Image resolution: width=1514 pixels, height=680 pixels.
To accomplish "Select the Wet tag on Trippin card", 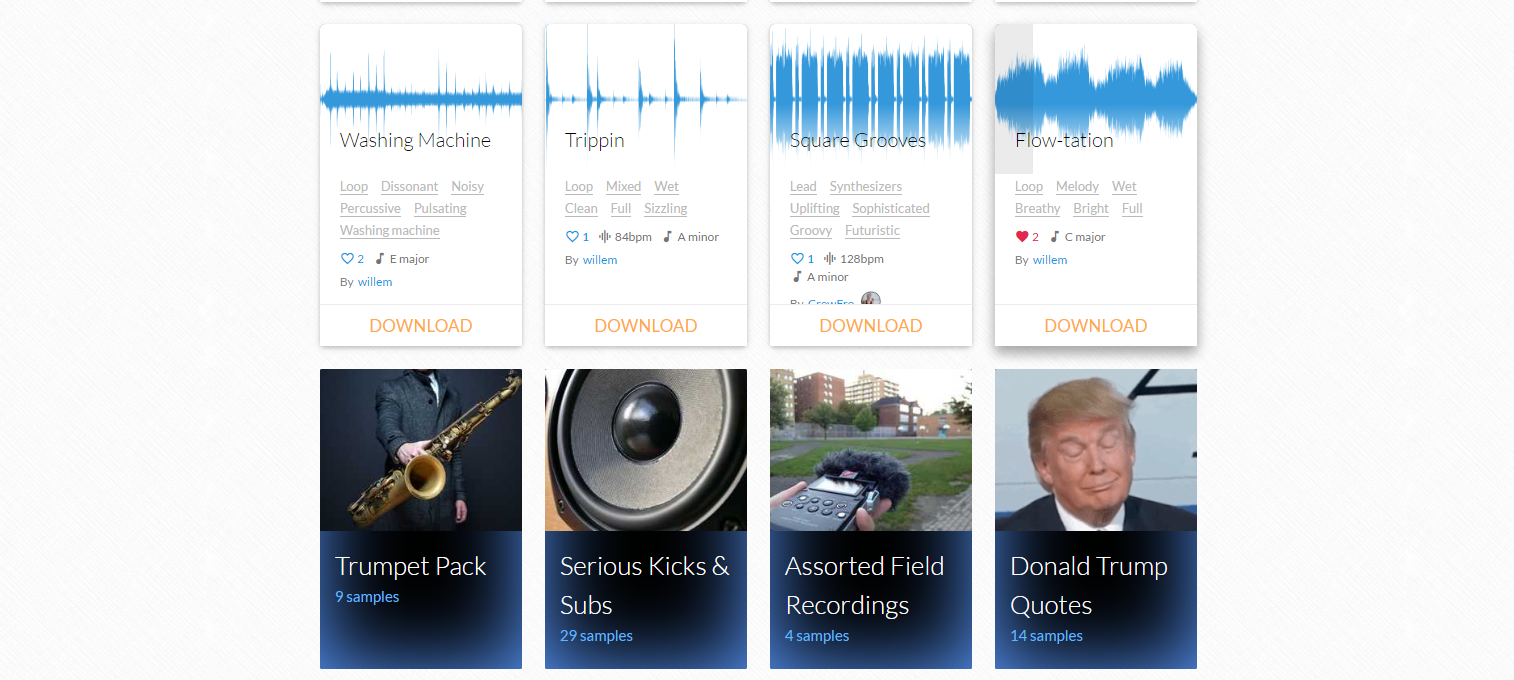I will [x=666, y=187].
